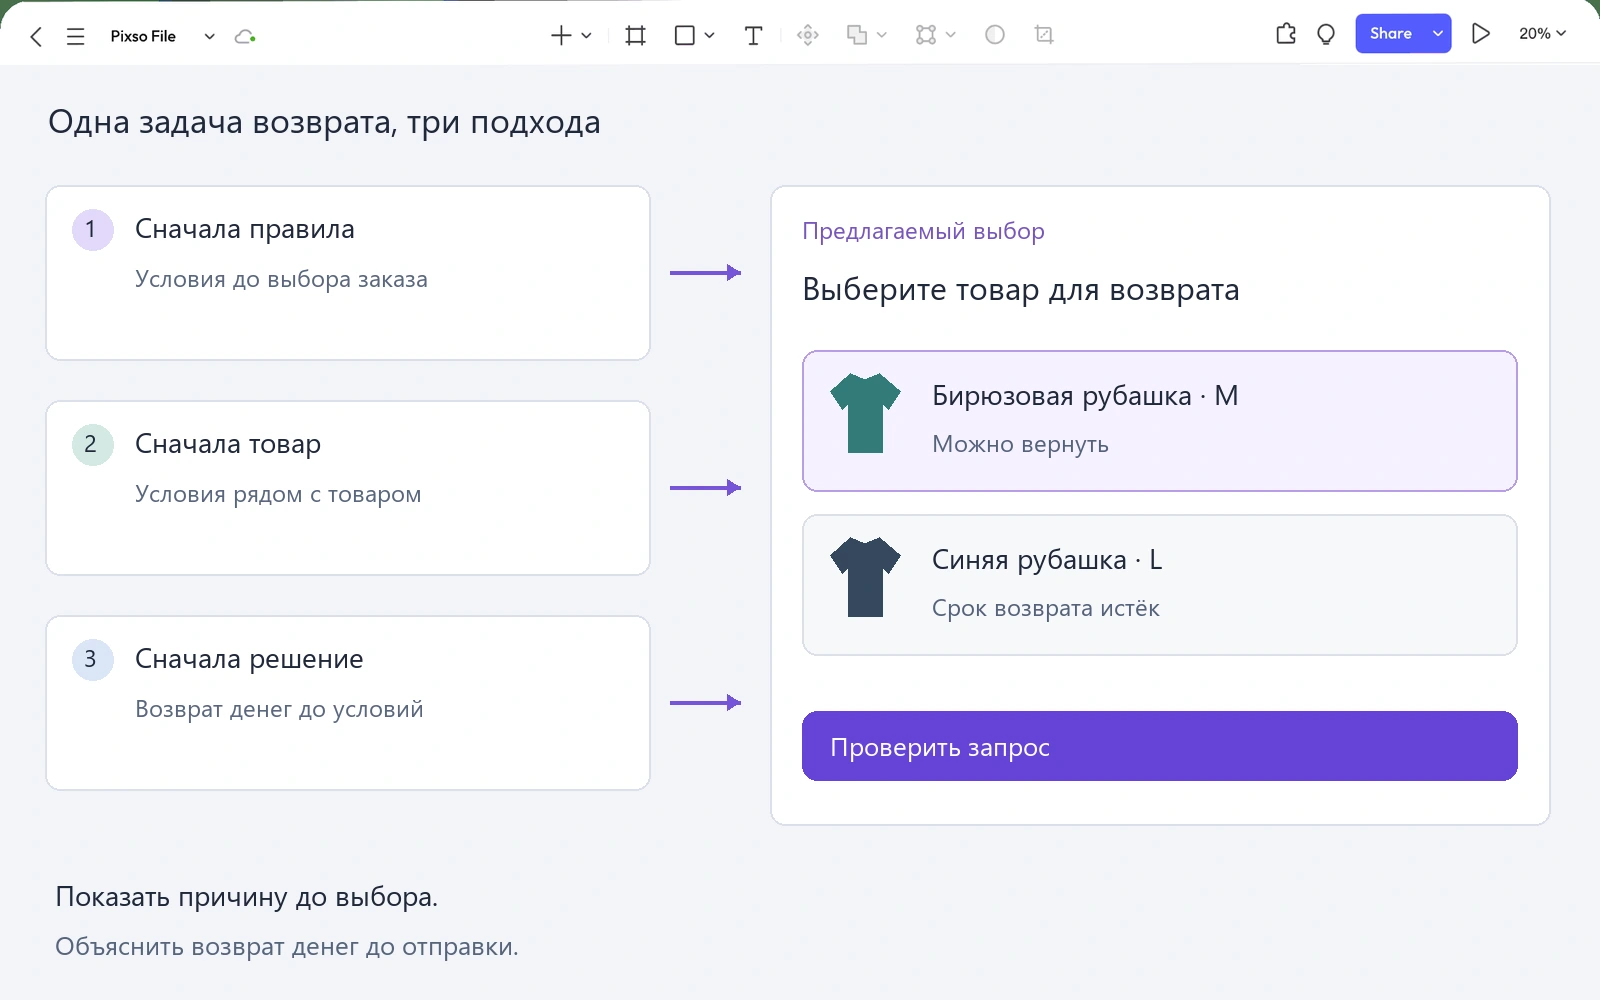Image resolution: width=1600 pixels, height=1000 pixels.
Task: Open the hamburger main menu
Action: click(75, 36)
